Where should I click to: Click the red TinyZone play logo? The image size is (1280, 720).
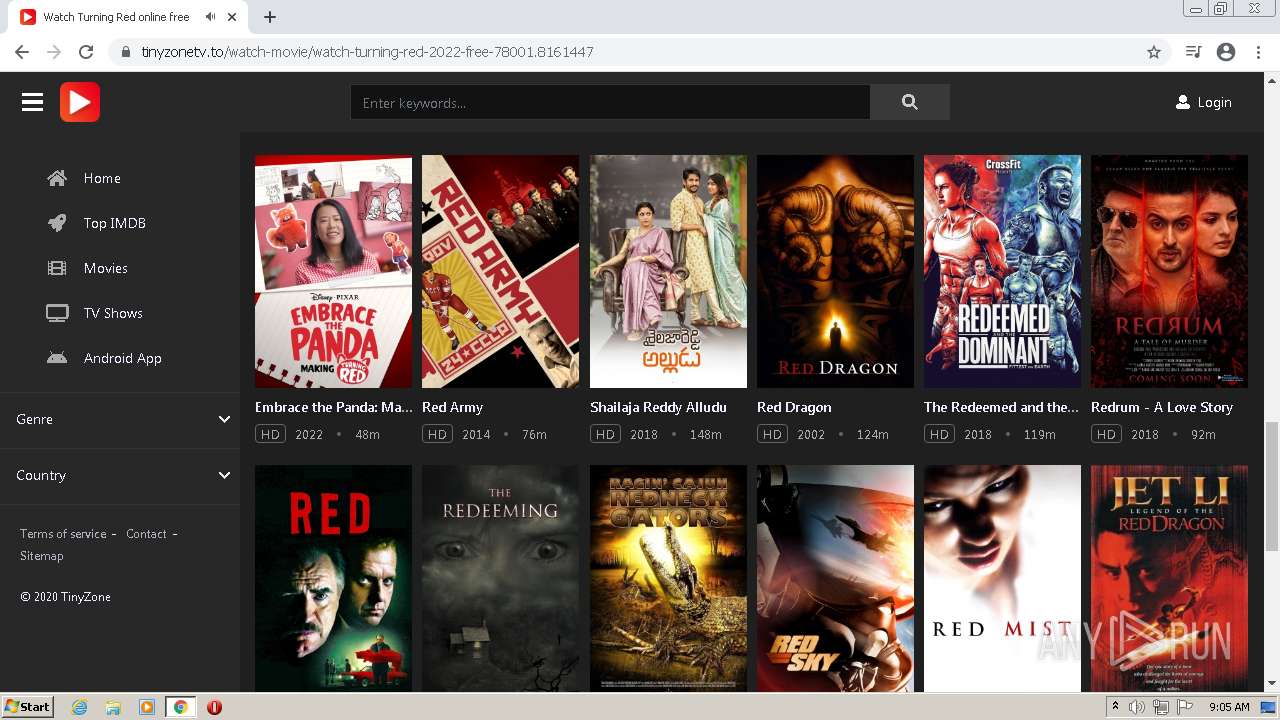point(80,102)
